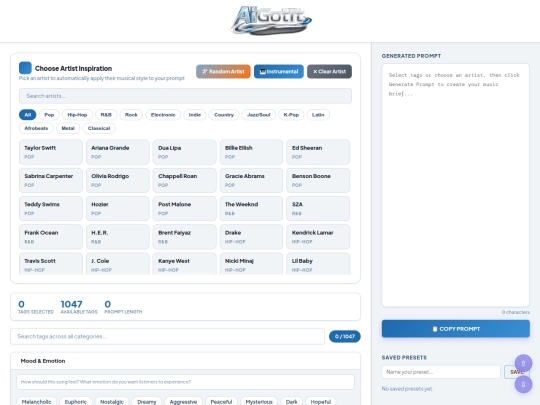The image size is (540, 405).
Task: Choose the Hozier artist card
Action: pyautogui.click(x=118, y=208)
